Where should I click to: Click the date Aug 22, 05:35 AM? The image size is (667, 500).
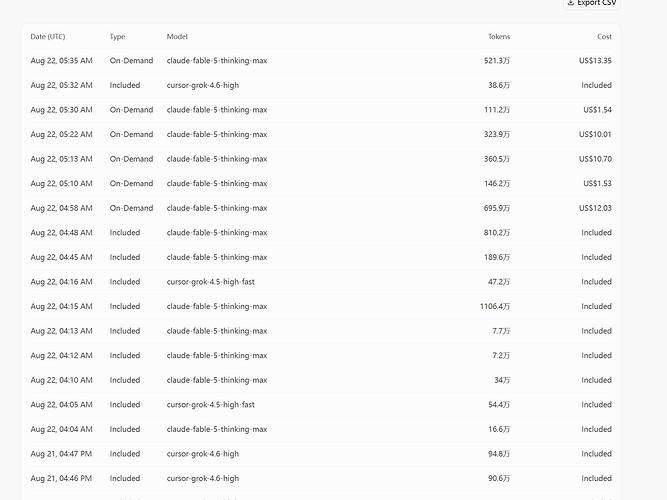61,61
